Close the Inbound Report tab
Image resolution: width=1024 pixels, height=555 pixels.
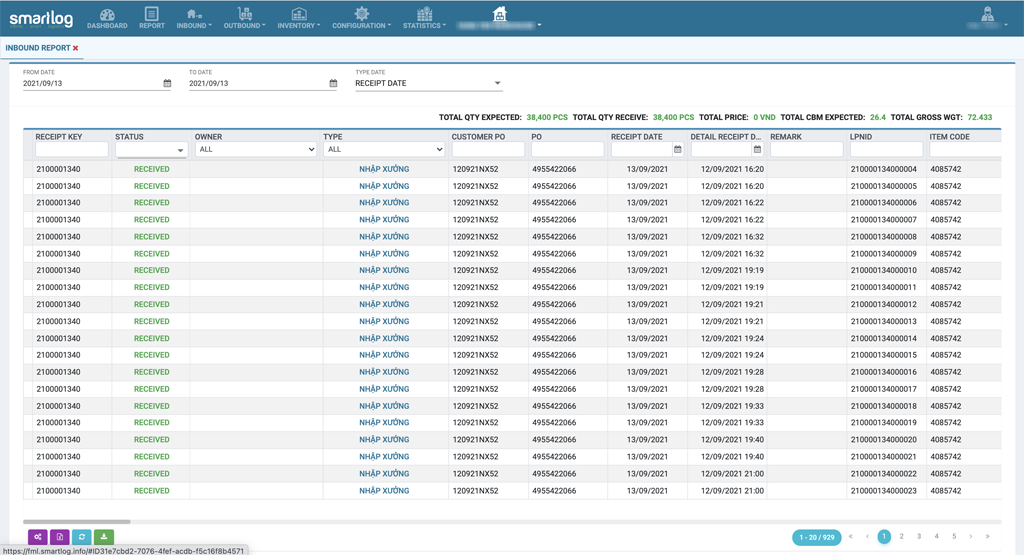(x=75, y=48)
